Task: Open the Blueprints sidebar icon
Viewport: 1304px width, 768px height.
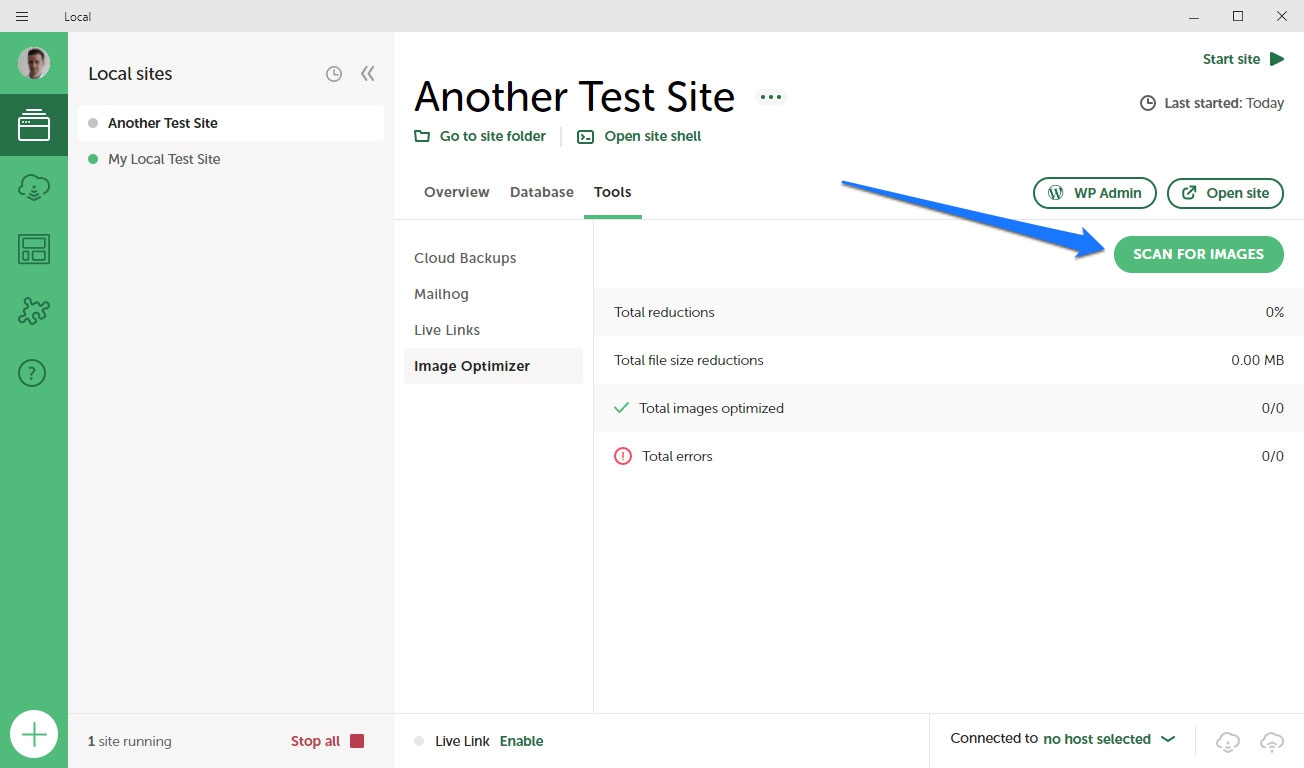Action: (34, 249)
